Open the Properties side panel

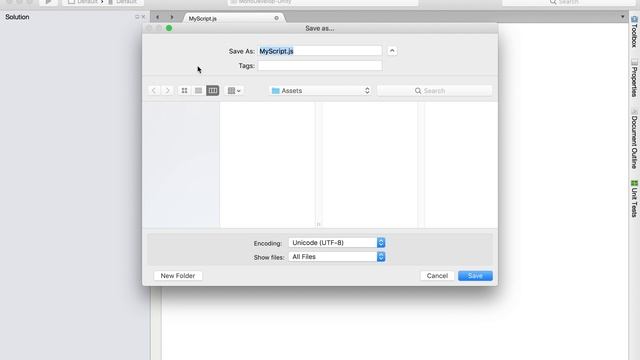(x=634, y=79)
